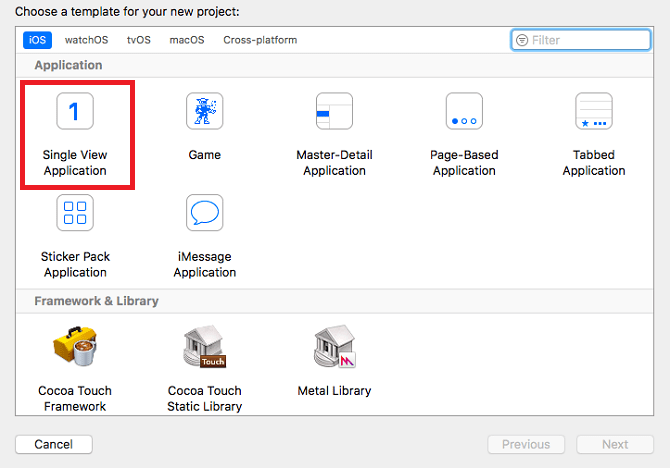Click inside the Filter search field
The height and width of the screenshot is (468, 670).
click(x=590, y=40)
